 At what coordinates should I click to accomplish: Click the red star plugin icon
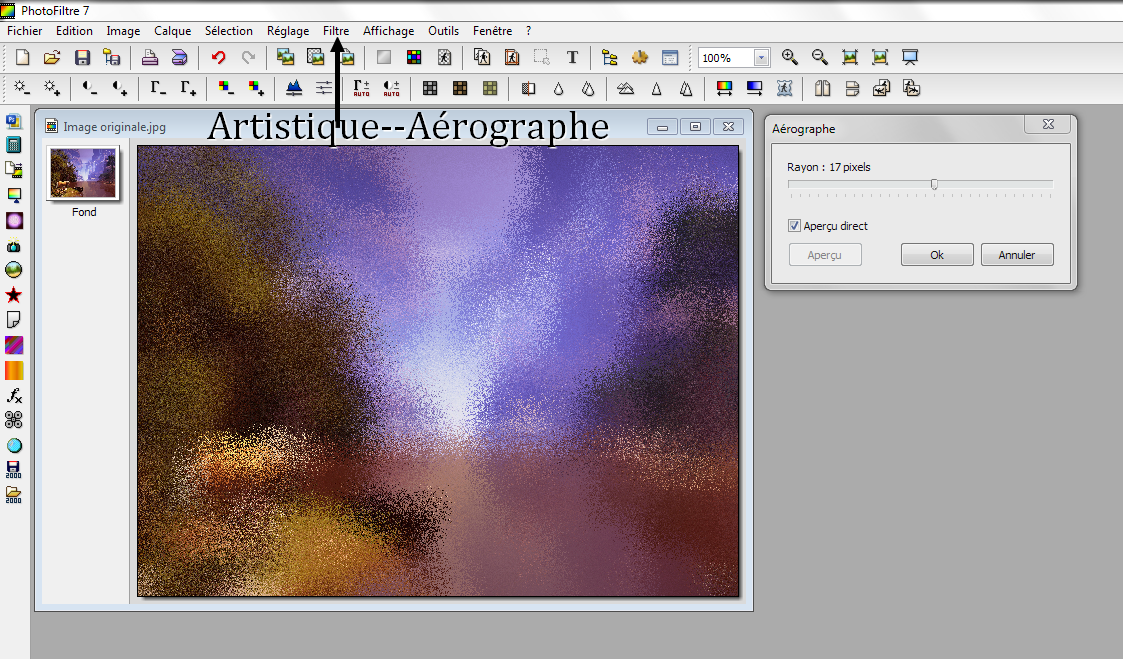pos(14,296)
